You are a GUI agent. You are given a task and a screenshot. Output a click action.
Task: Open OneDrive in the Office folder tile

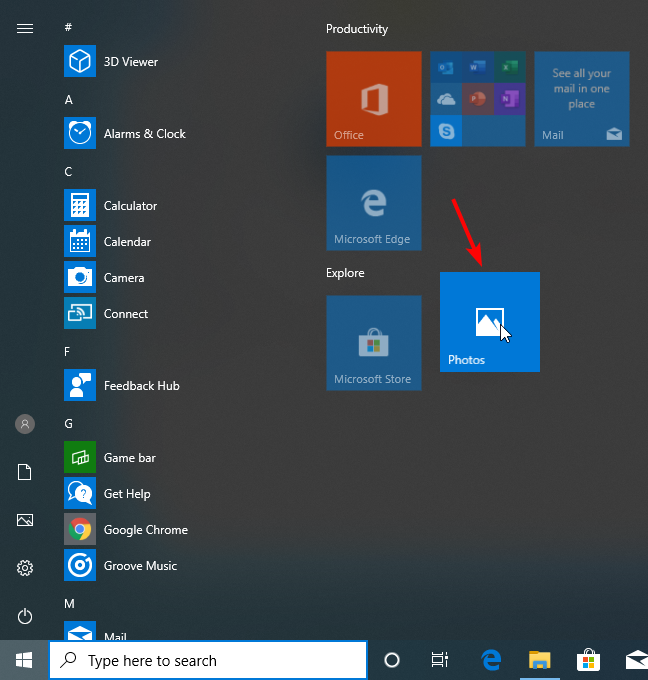pyautogui.click(x=446, y=99)
